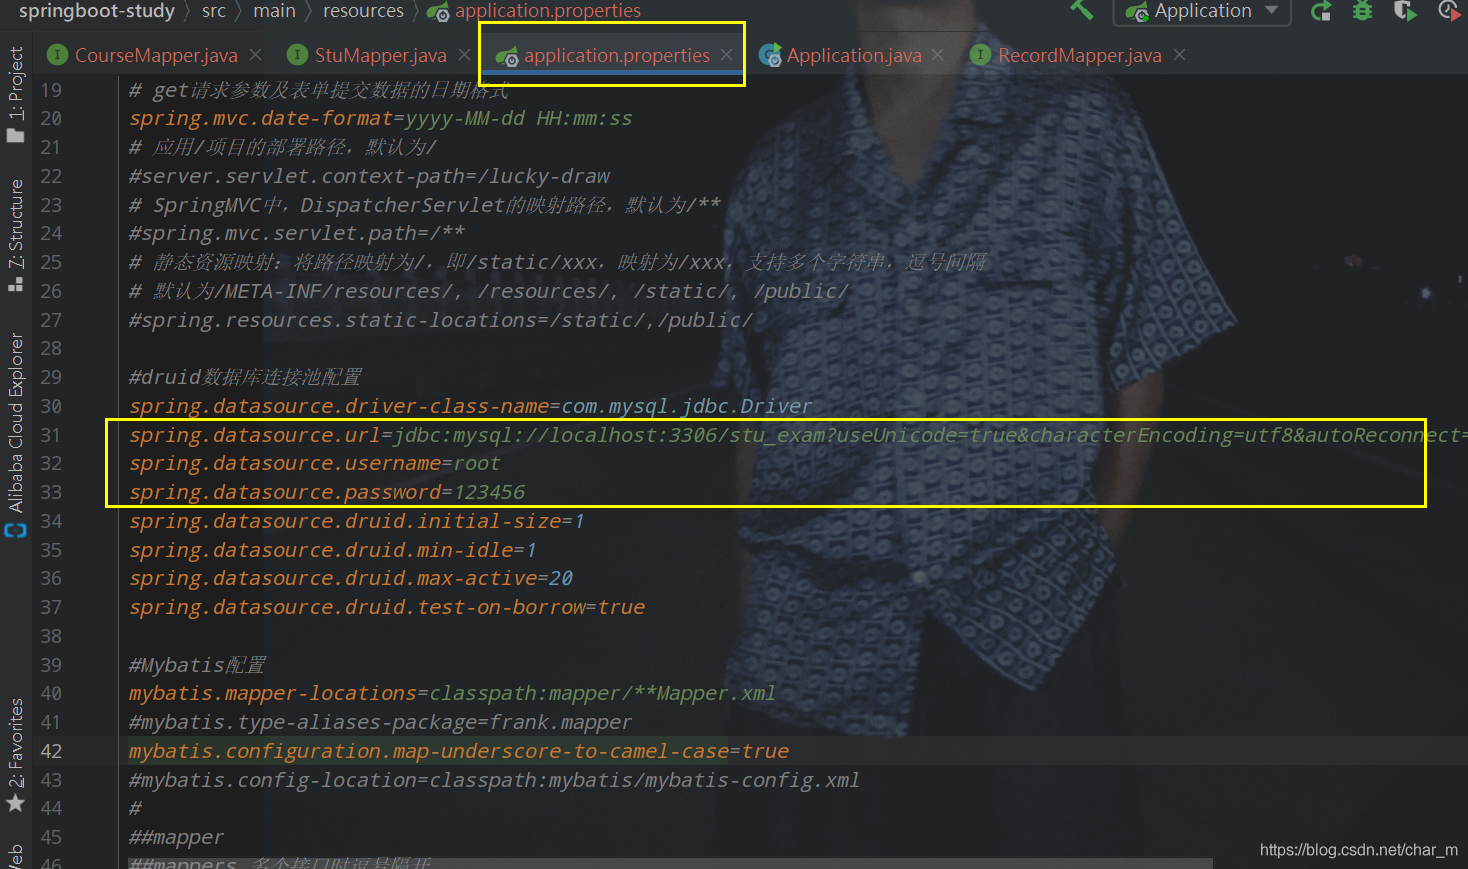Click the src breadcrumb
The image size is (1468, 869).
[214, 11]
